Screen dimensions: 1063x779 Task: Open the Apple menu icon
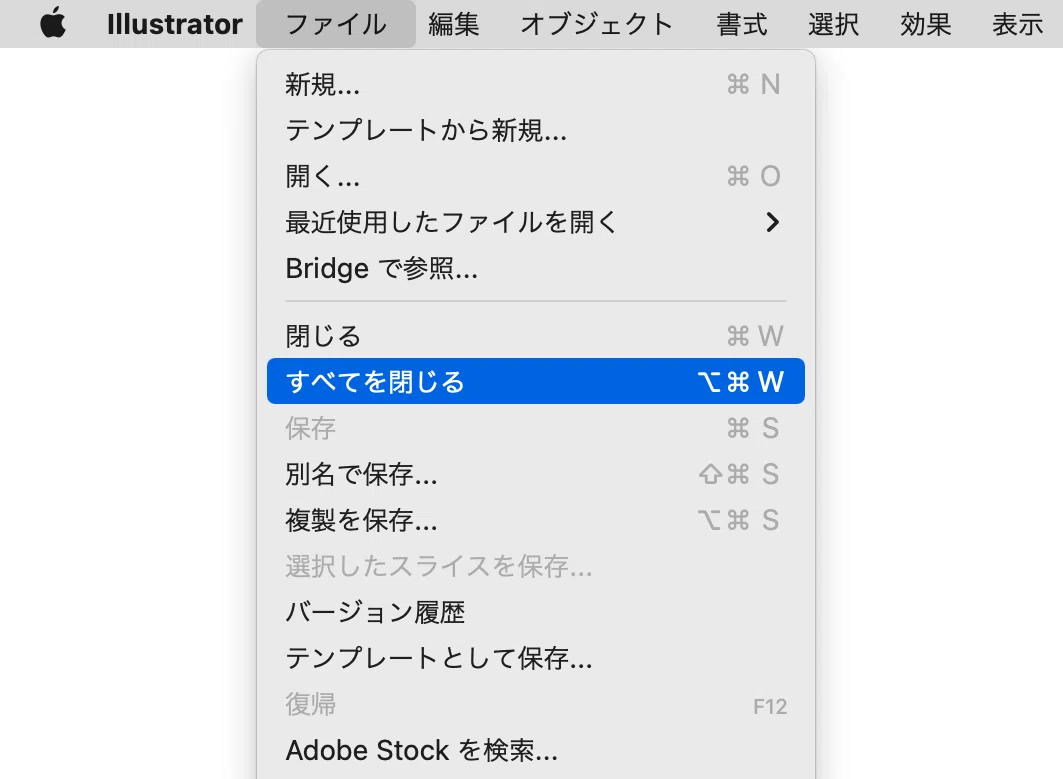coord(53,24)
